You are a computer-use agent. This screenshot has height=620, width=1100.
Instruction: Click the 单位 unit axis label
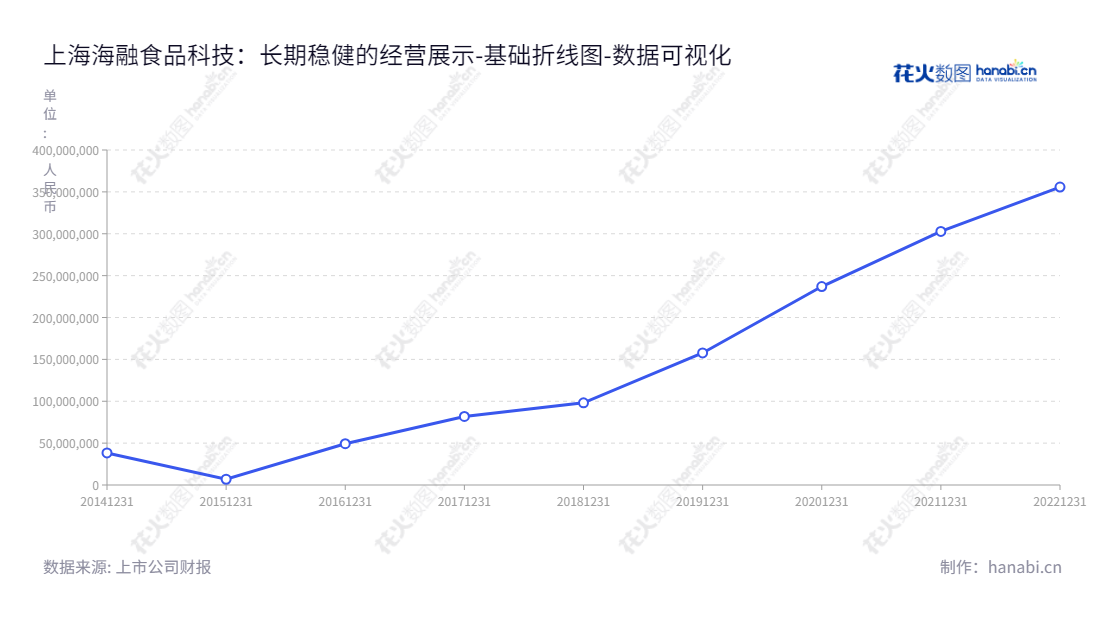point(50,105)
